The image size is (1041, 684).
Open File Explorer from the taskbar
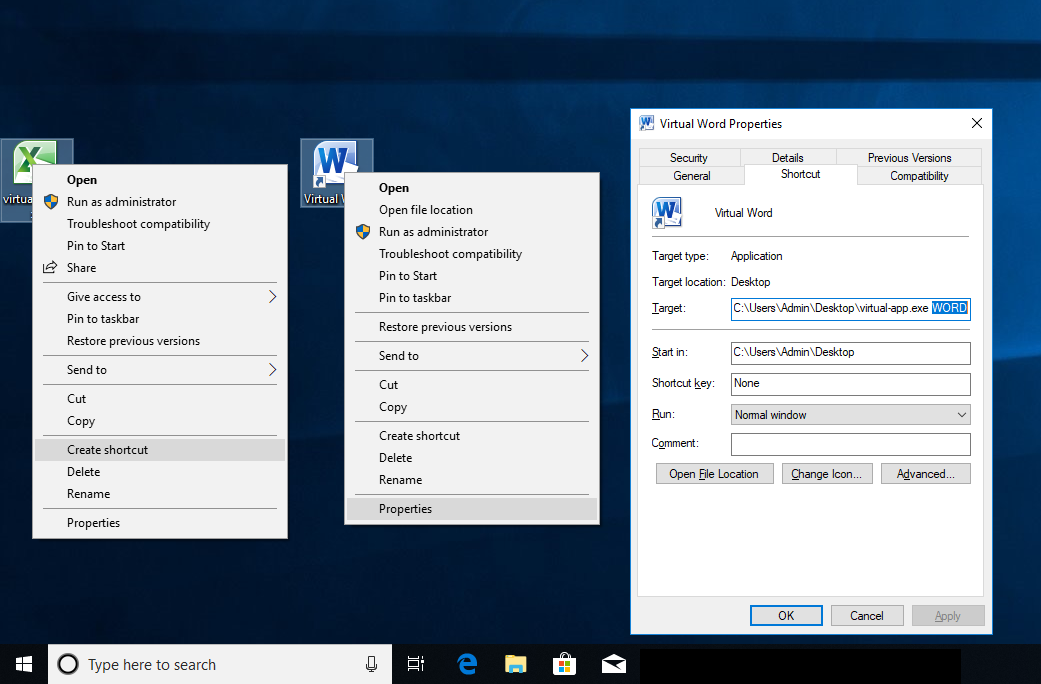(515, 664)
